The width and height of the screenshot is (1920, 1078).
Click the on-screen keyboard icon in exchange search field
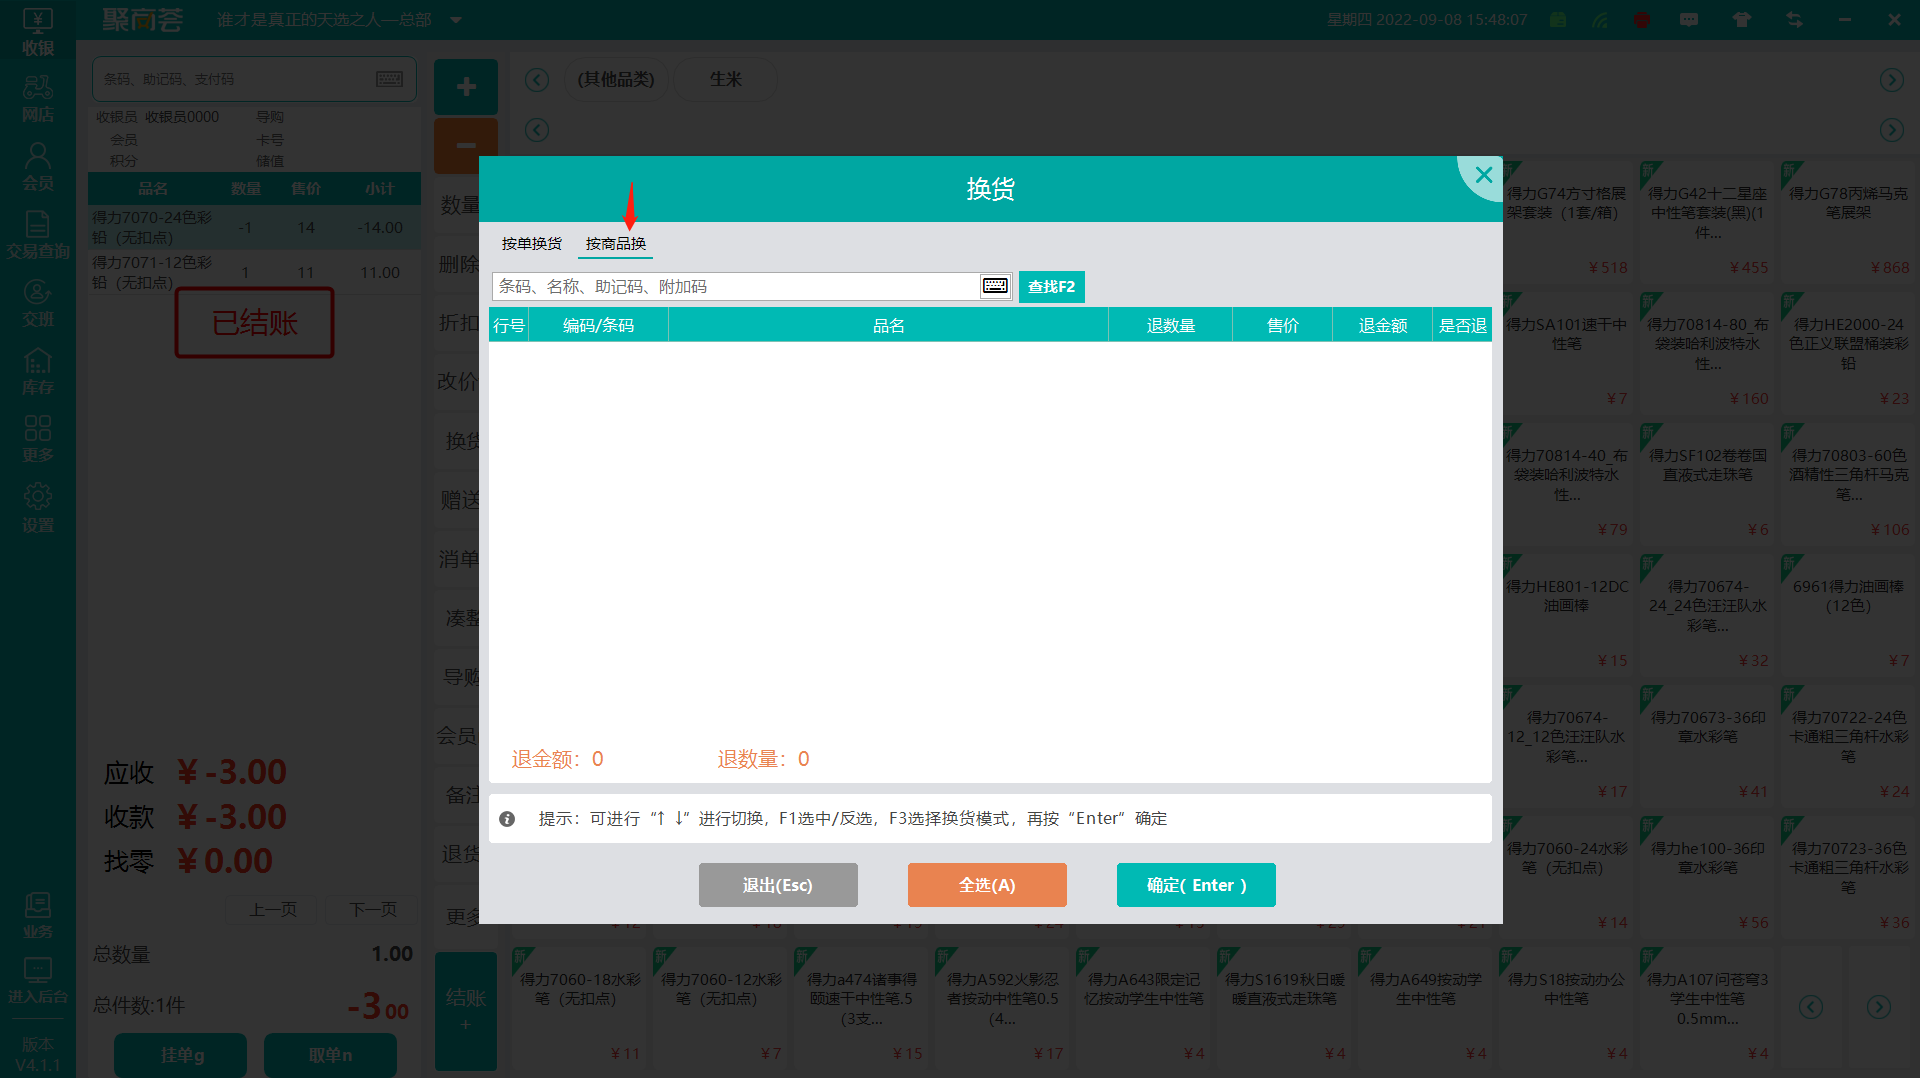[995, 286]
